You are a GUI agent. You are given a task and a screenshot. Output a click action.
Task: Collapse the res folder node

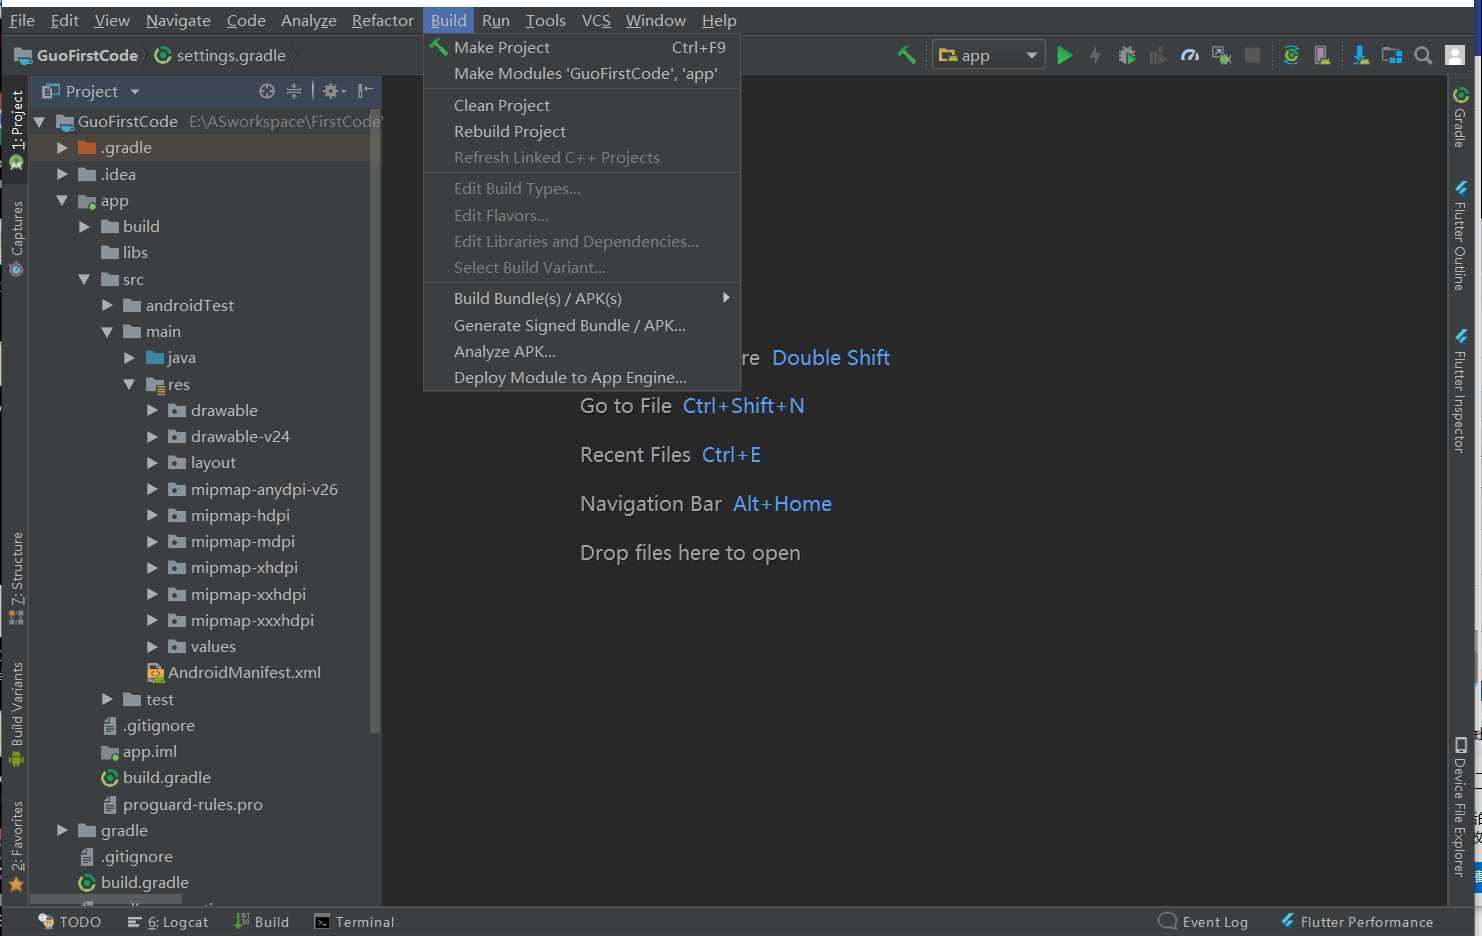click(x=129, y=384)
